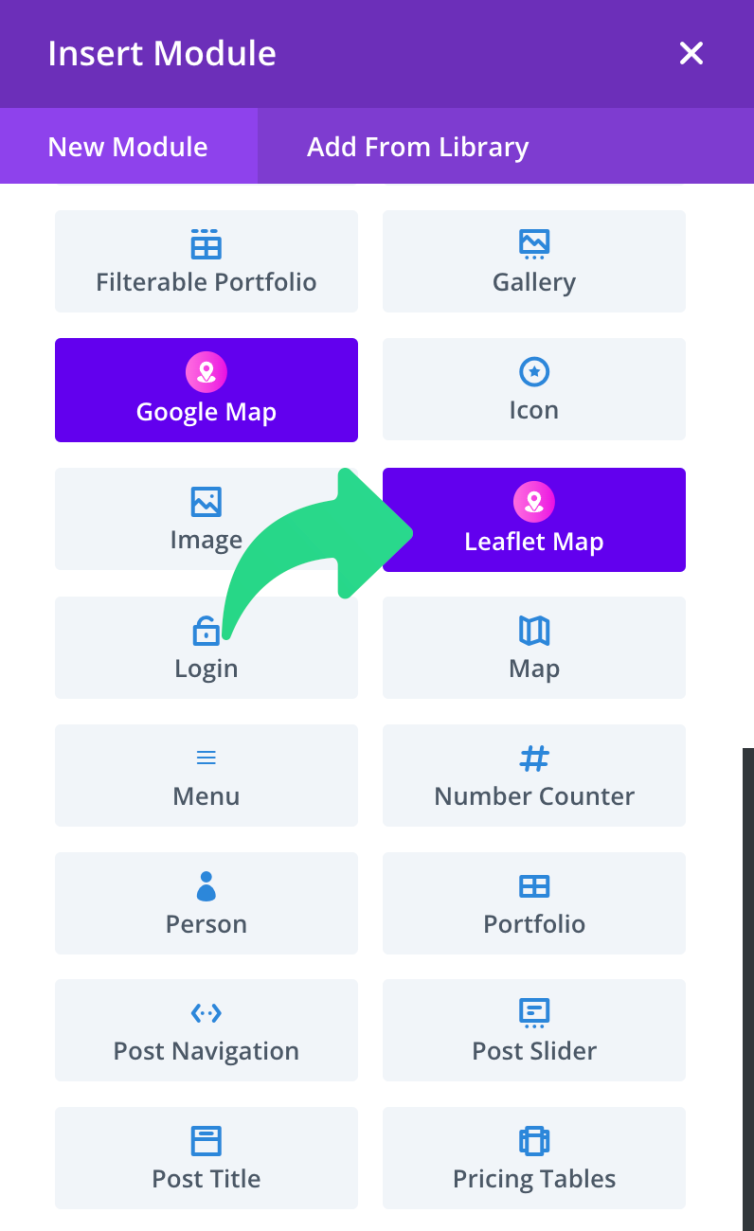Viewport: 754px width, 1231px height.
Task: Select the Login padlock icon
Action: pyautogui.click(x=206, y=630)
